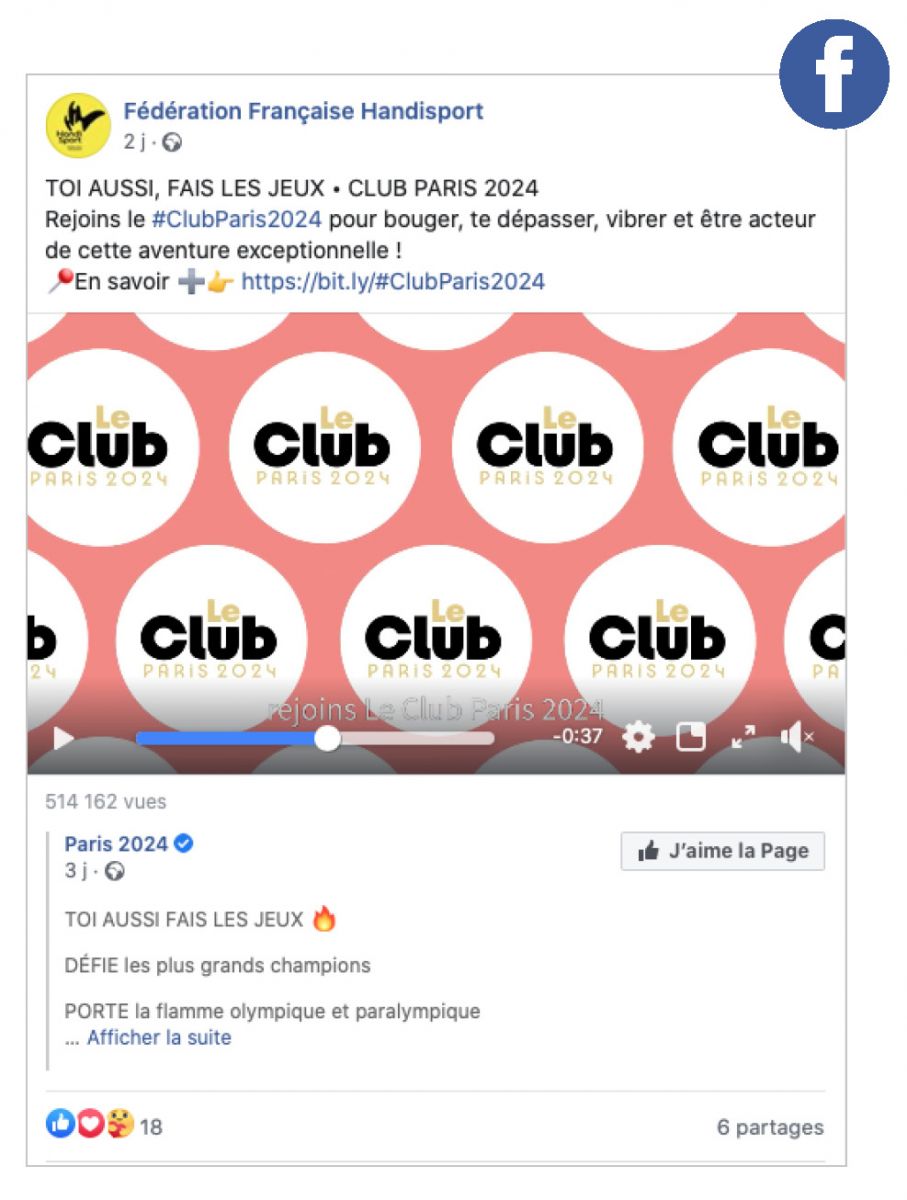907x1200 pixels.
Task: Open the 18 reactions count
Action: point(151,1127)
